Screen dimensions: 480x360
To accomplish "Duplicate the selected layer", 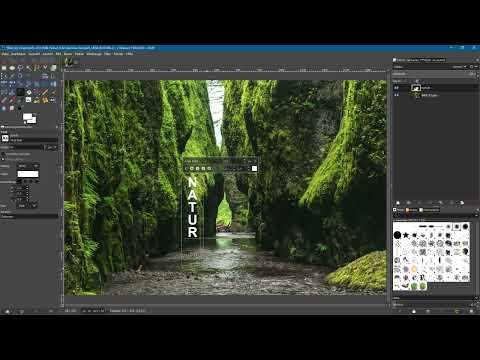I will tap(440, 203).
